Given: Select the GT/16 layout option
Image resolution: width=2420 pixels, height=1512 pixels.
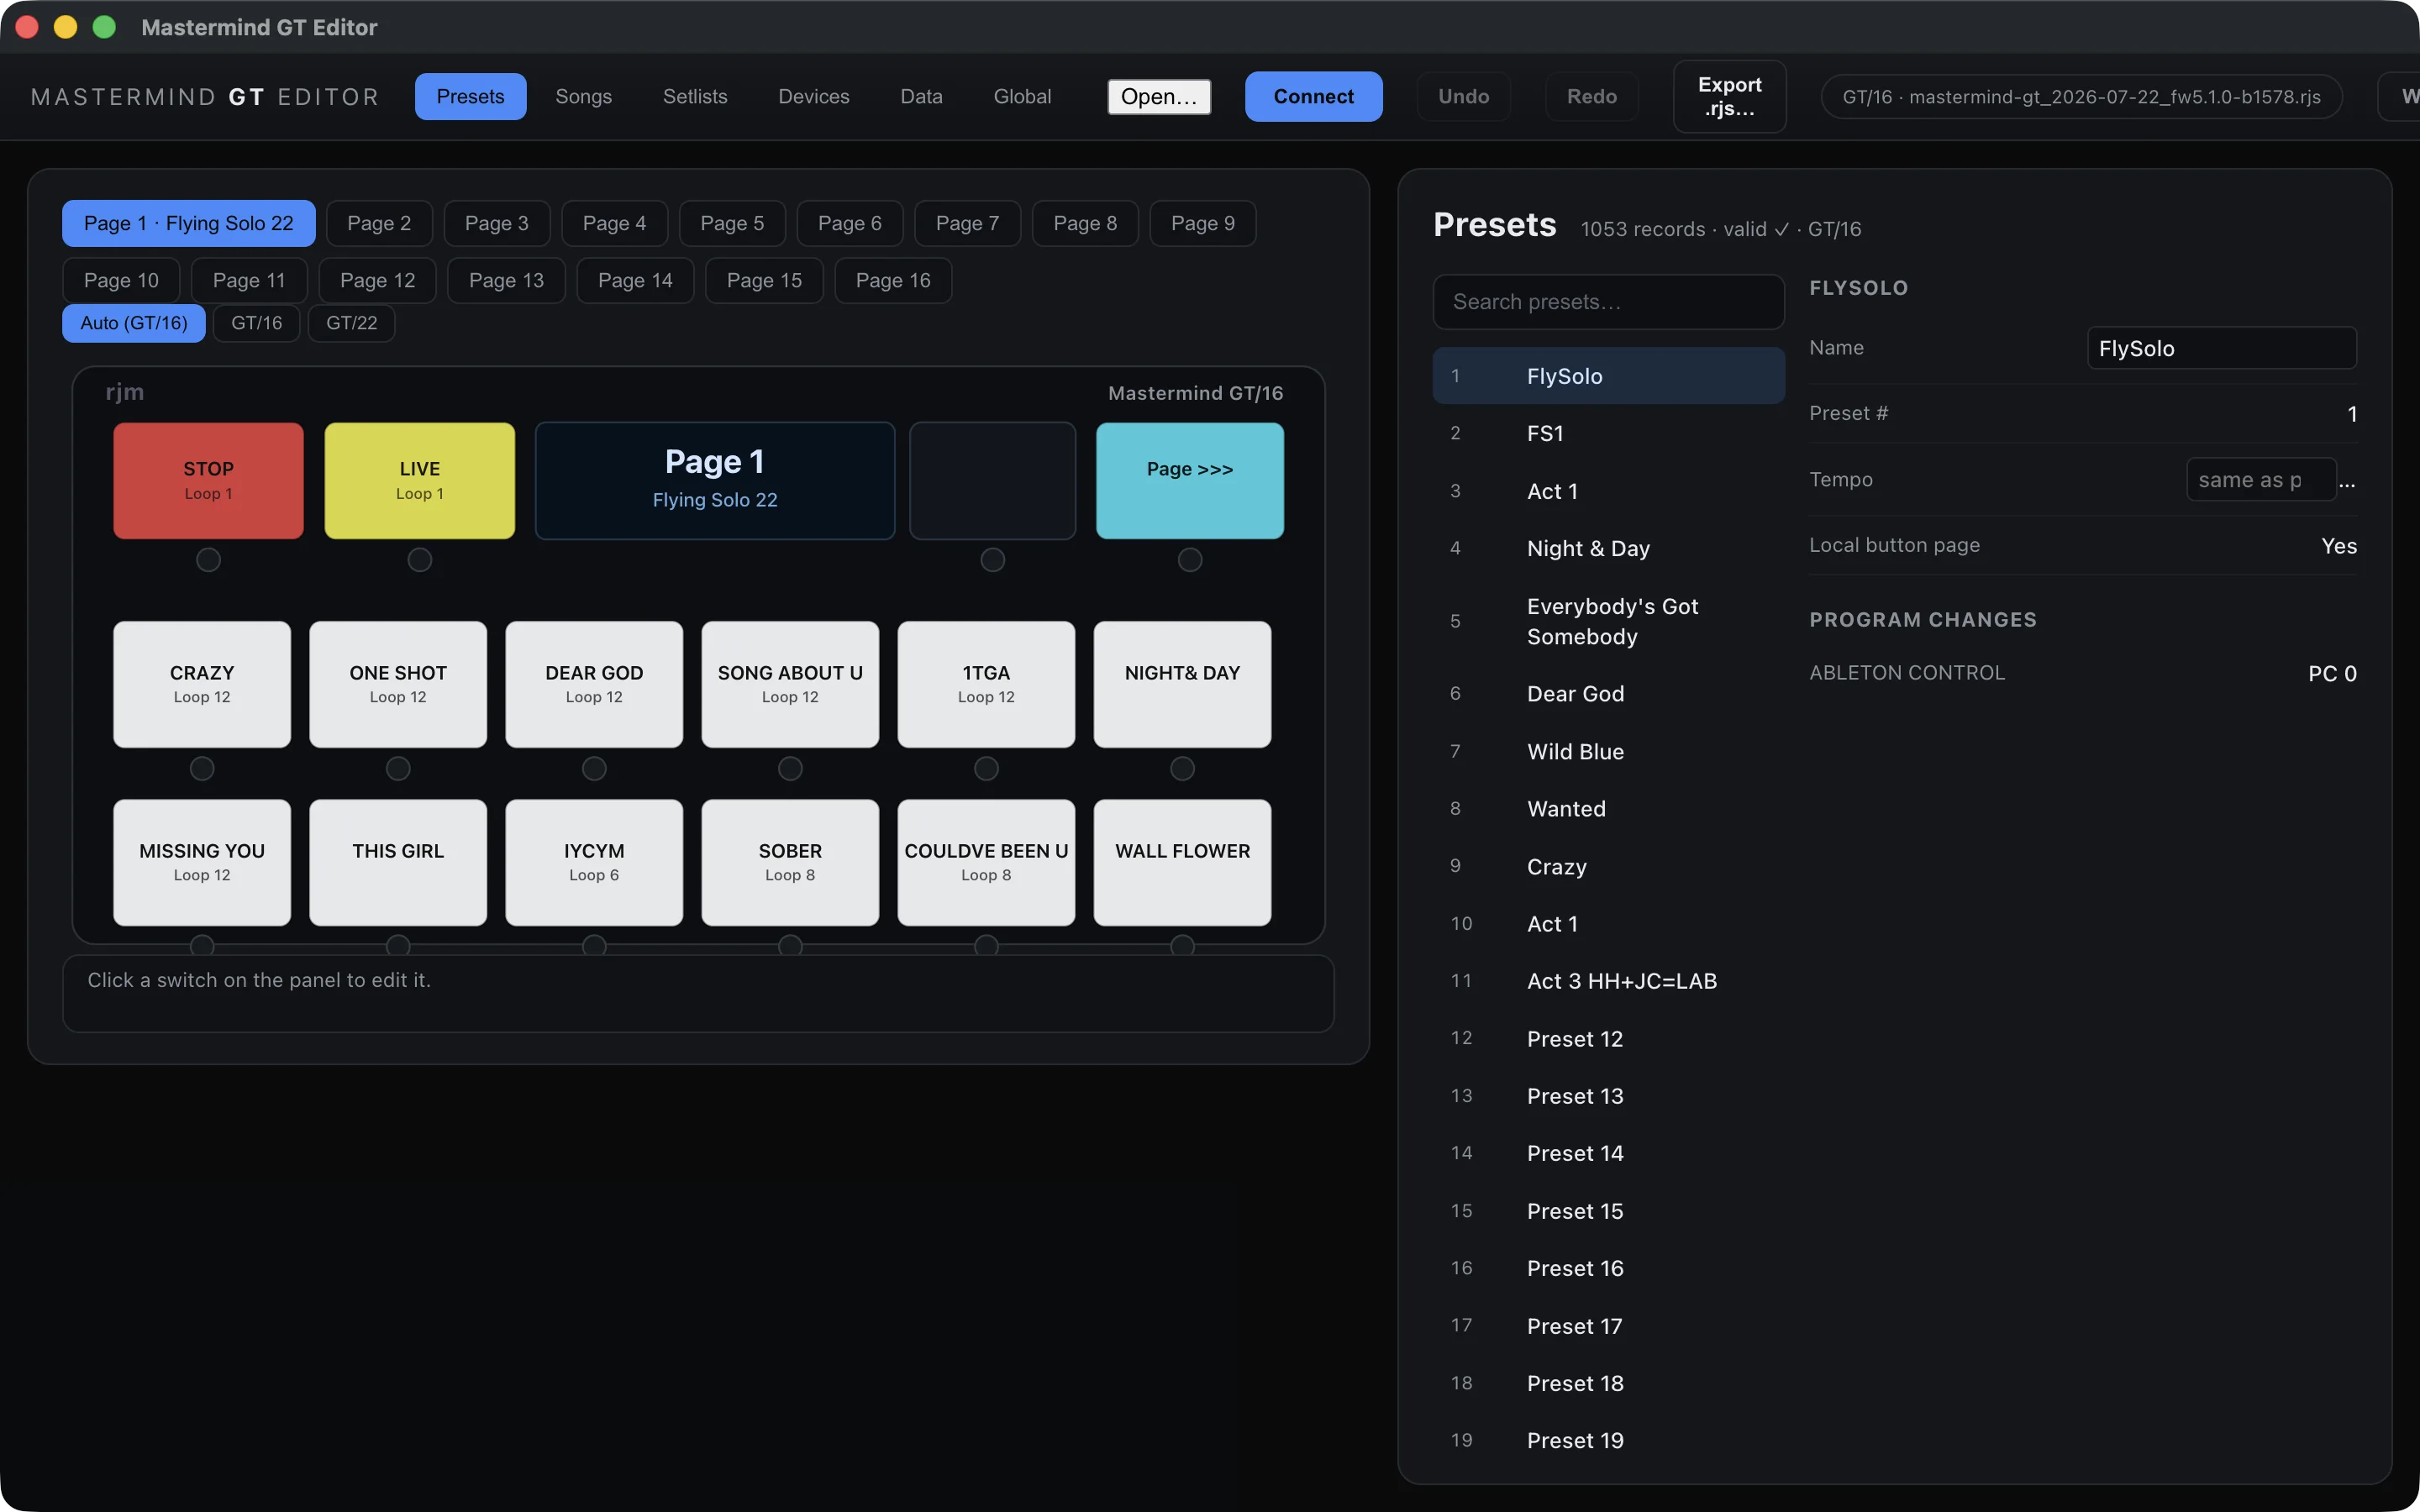Looking at the screenshot, I should click(257, 323).
